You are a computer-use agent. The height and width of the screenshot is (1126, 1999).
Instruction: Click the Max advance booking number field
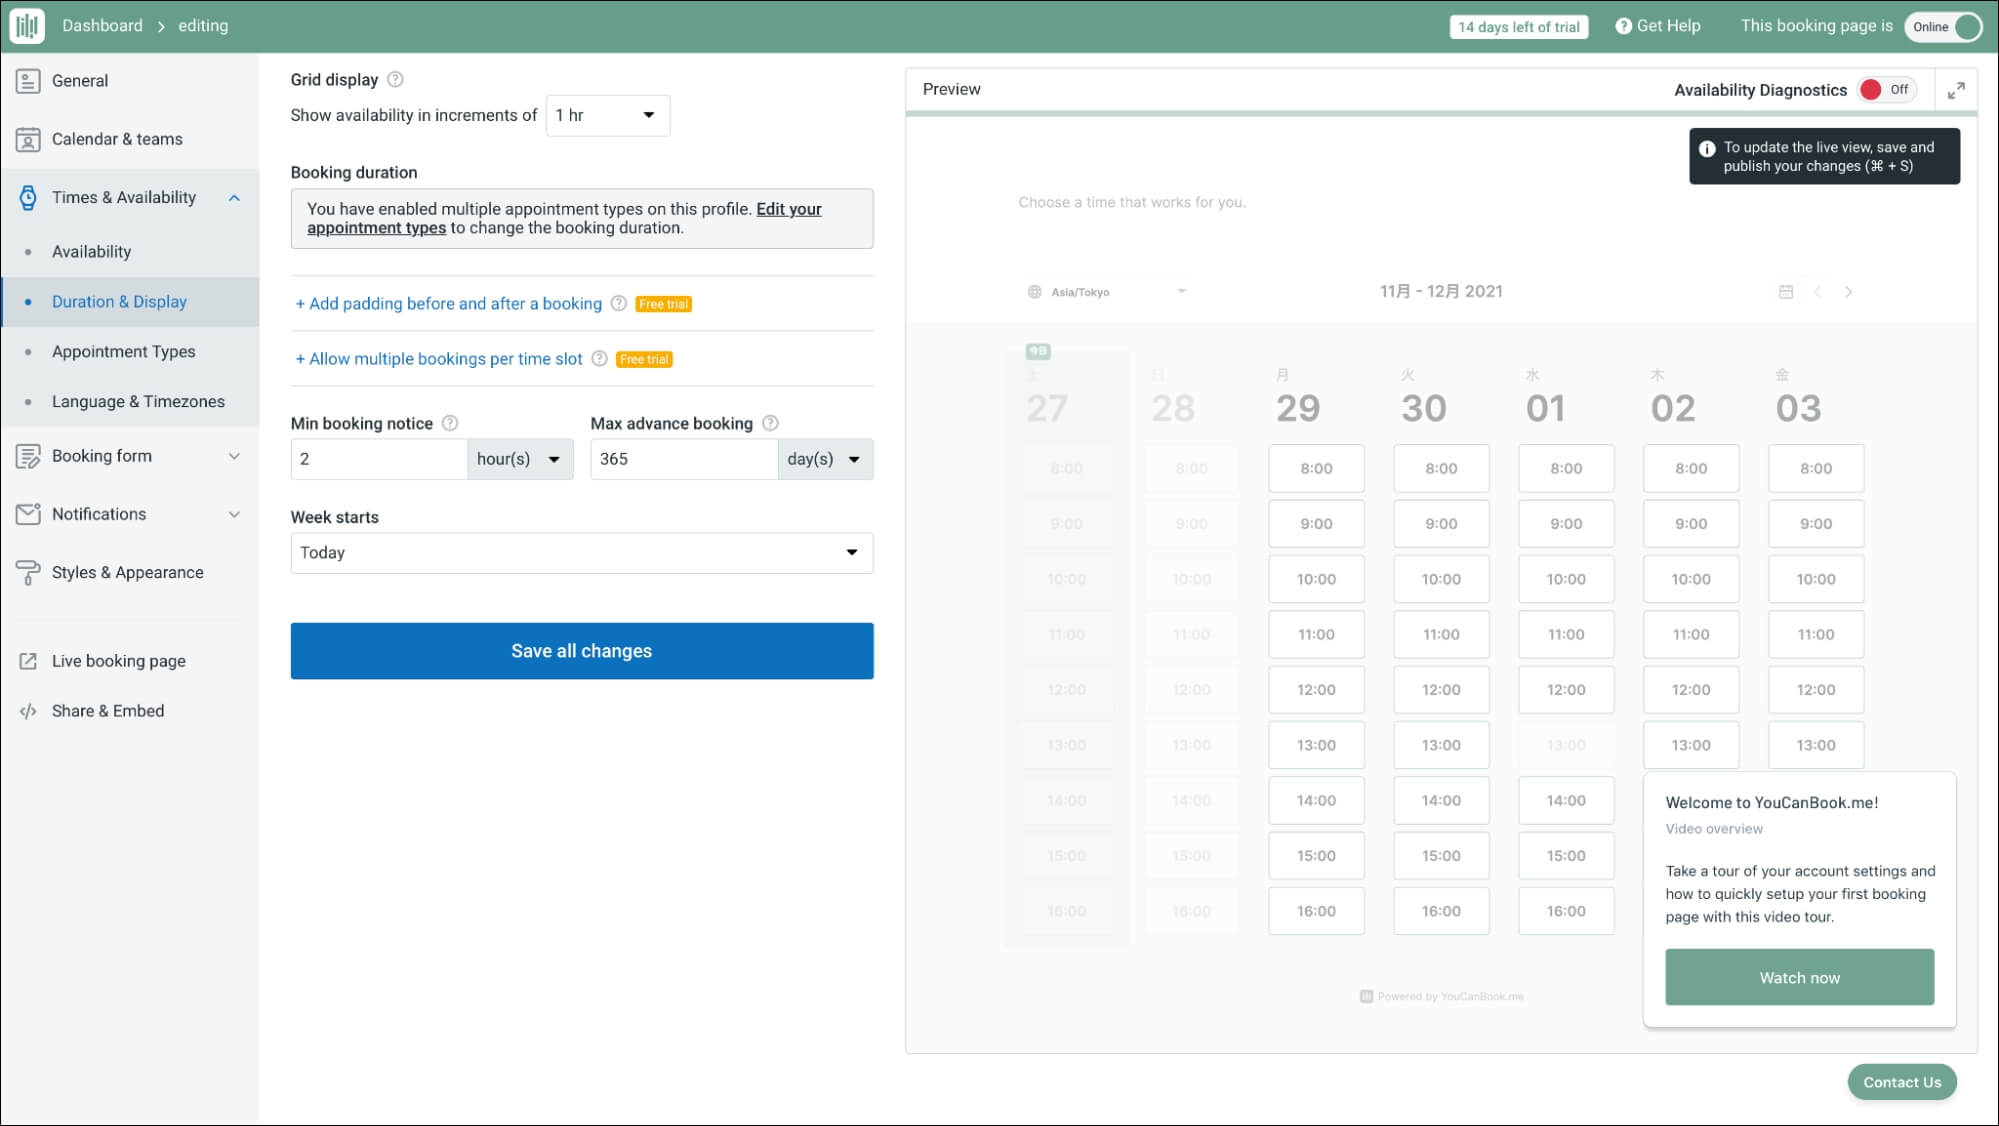coord(683,459)
